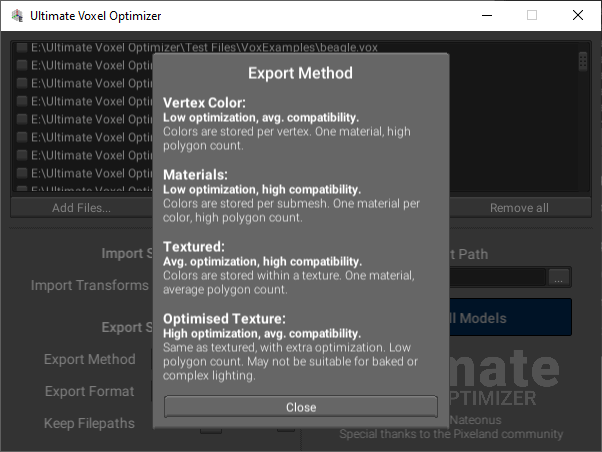Toggle the second file's checkbox in the list
The image size is (602, 452).
click(x=22, y=65)
